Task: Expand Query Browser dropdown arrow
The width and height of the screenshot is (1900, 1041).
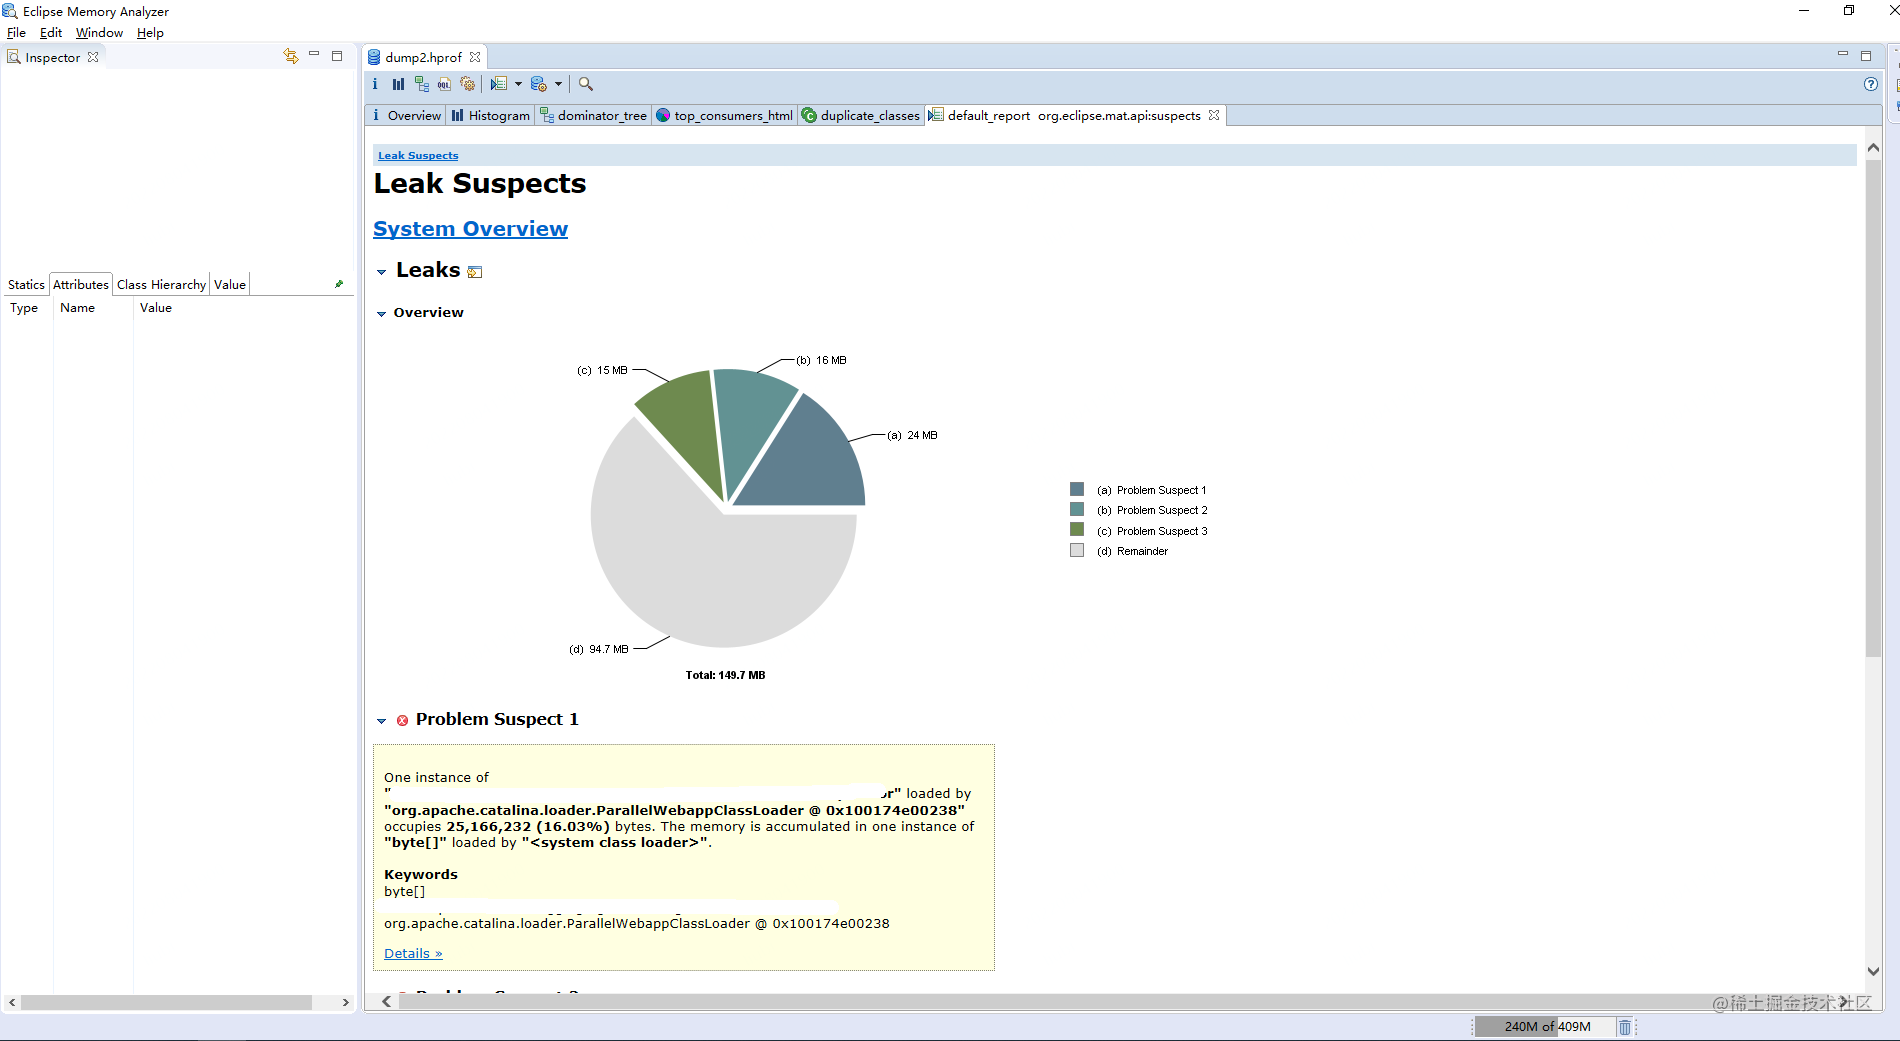Action: pos(558,84)
